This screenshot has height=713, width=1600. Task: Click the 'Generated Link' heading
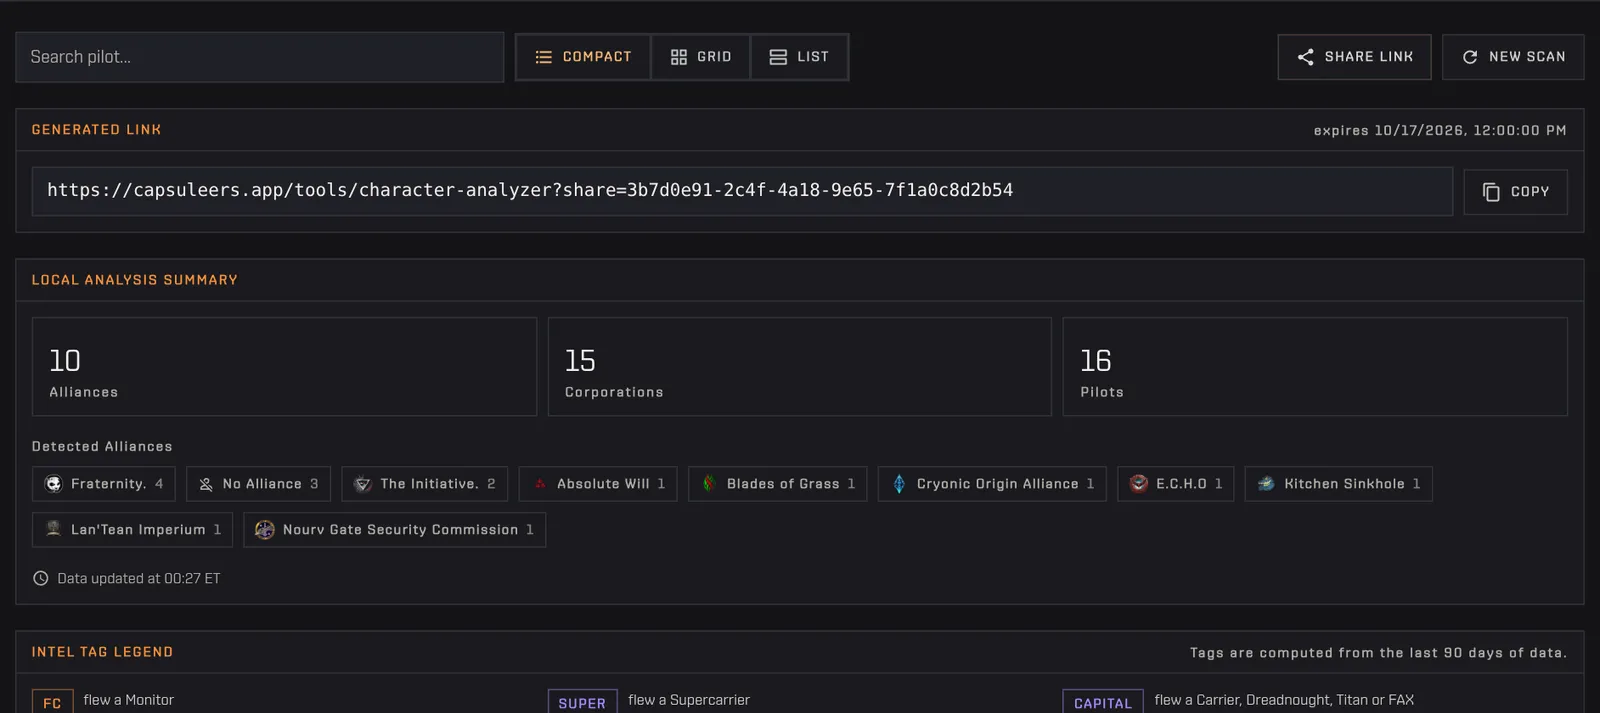[96, 130]
